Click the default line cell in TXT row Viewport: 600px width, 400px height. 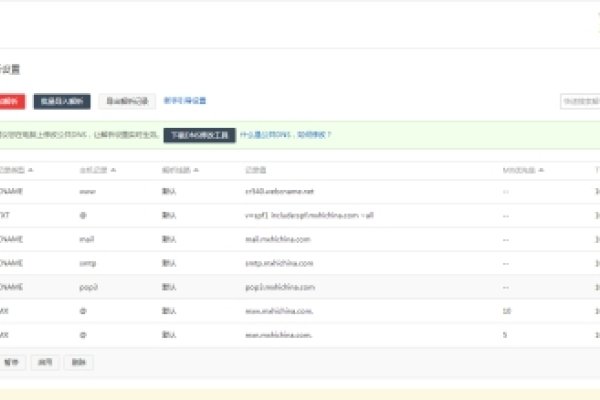[x=169, y=216]
